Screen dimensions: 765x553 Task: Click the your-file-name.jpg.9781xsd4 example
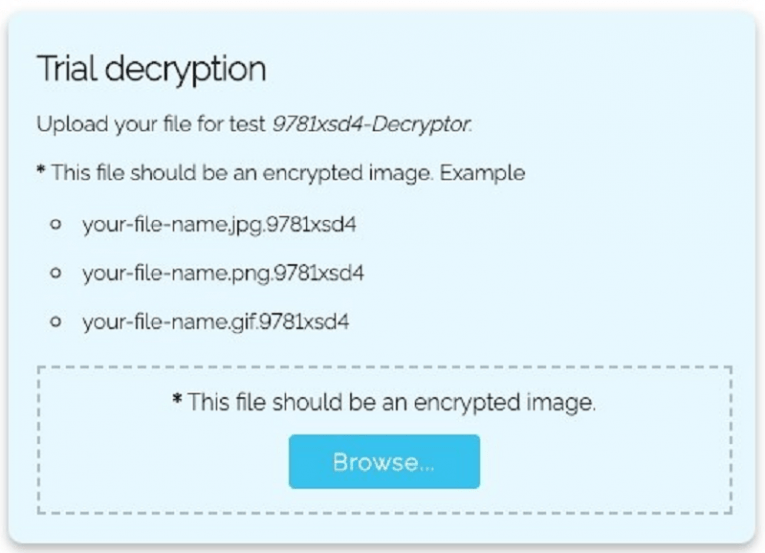219,223
